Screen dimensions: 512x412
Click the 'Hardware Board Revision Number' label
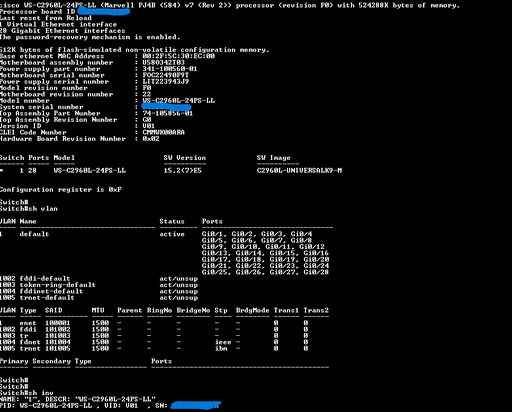[63, 139]
